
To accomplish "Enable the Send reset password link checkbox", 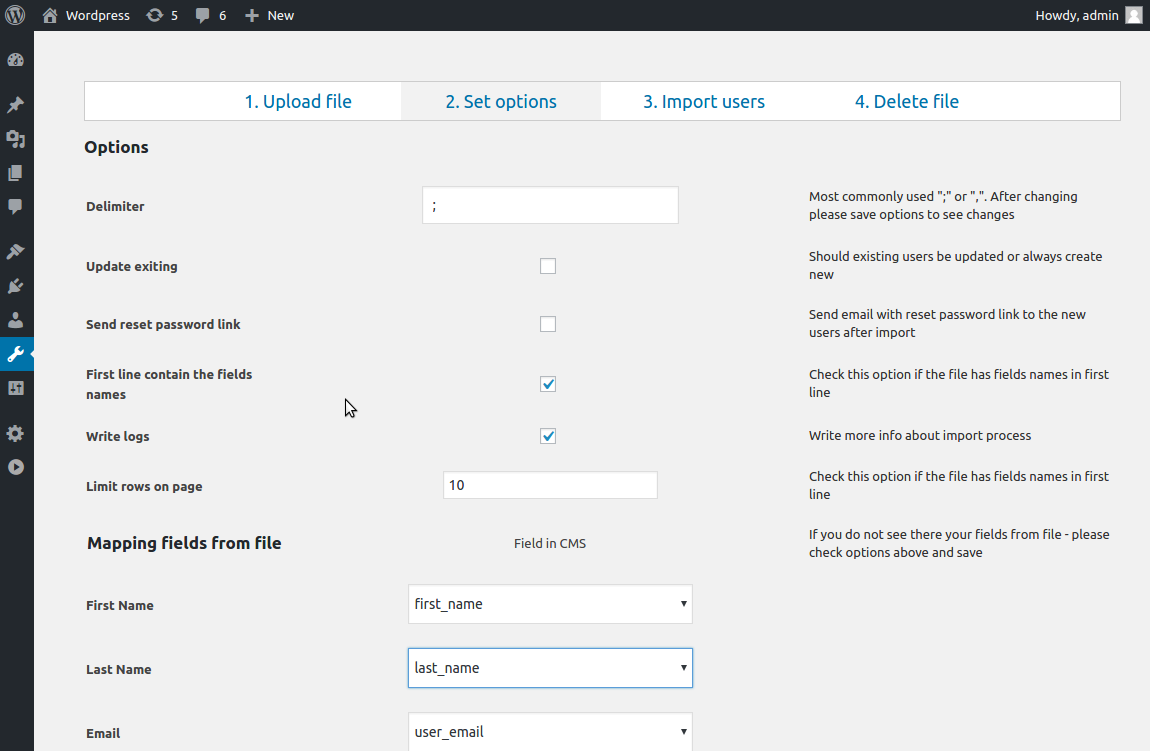I will [548, 324].
